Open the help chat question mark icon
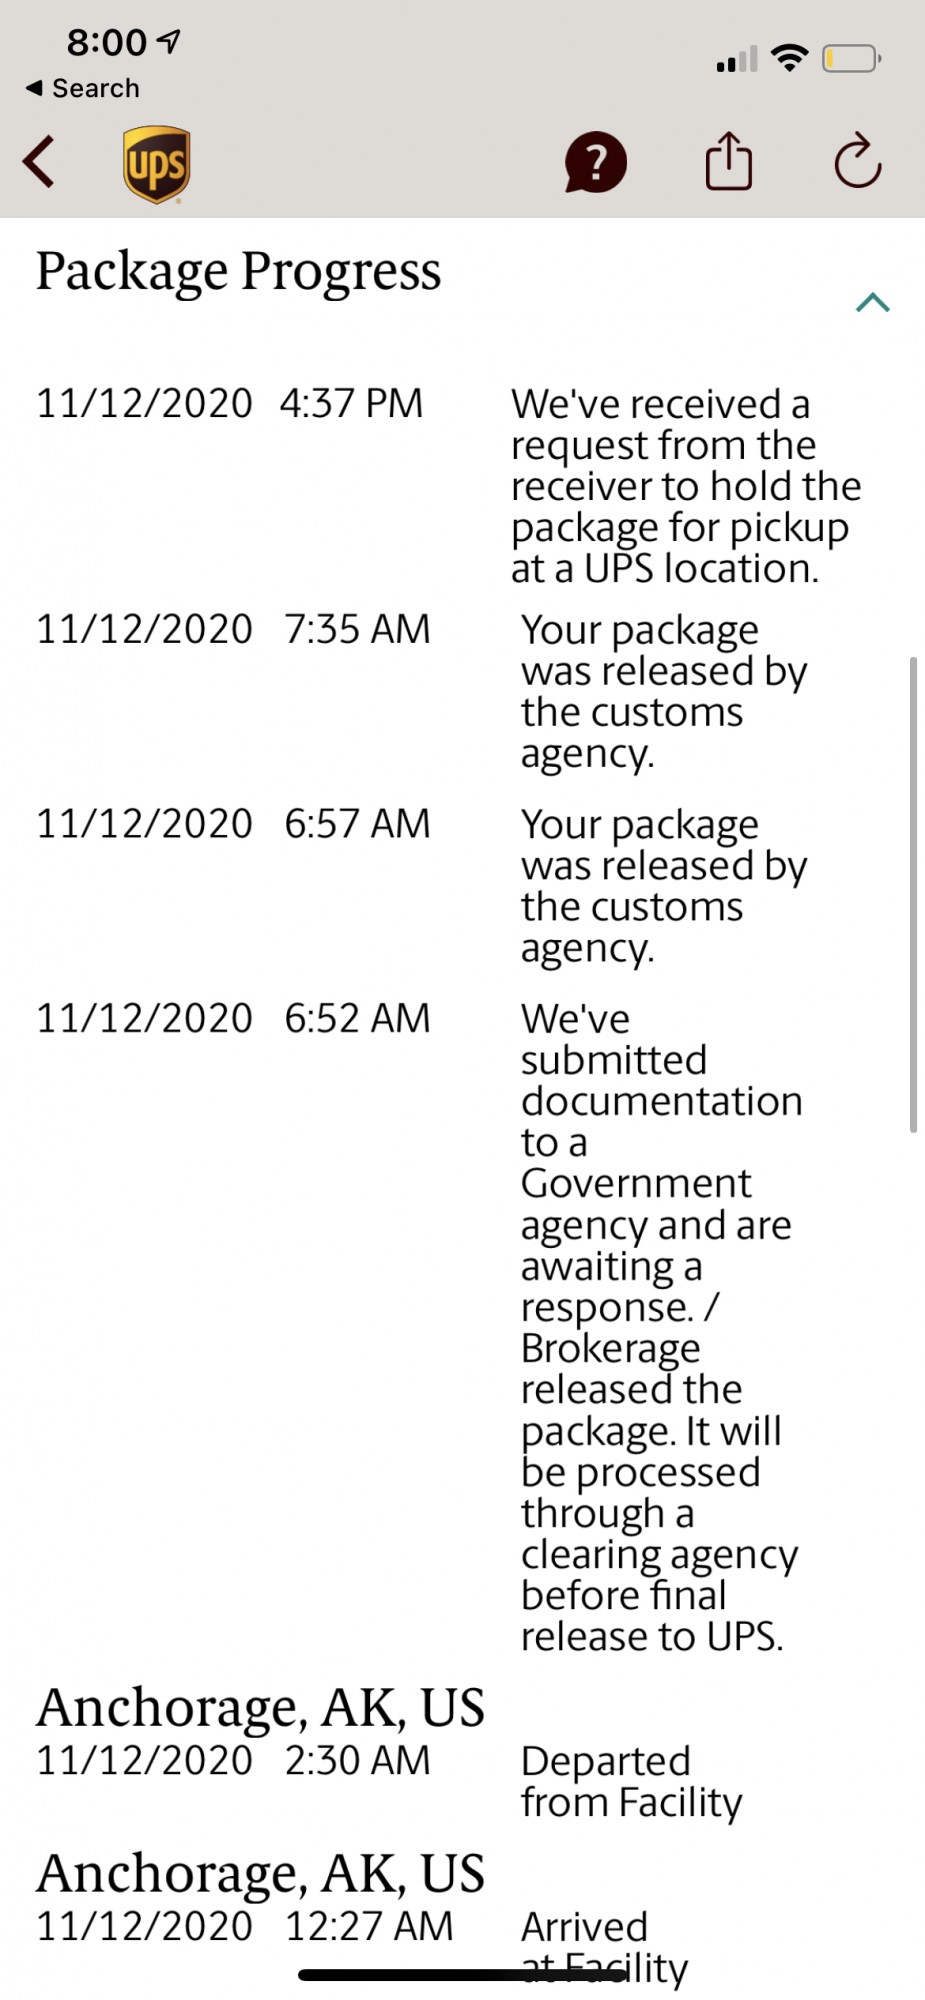Viewport: 925px width, 2000px height. click(595, 162)
